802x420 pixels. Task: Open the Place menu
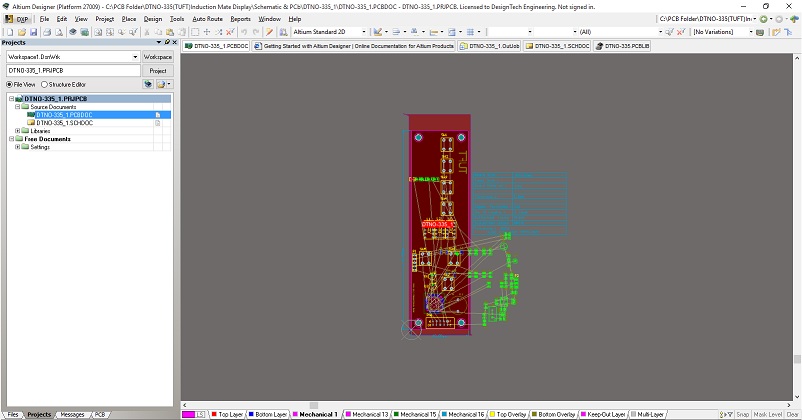[129, 19]
